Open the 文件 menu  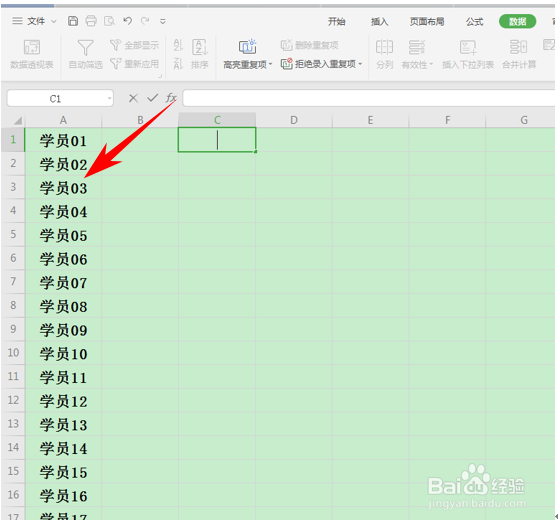pyautogui.click(x=36, y=21)
